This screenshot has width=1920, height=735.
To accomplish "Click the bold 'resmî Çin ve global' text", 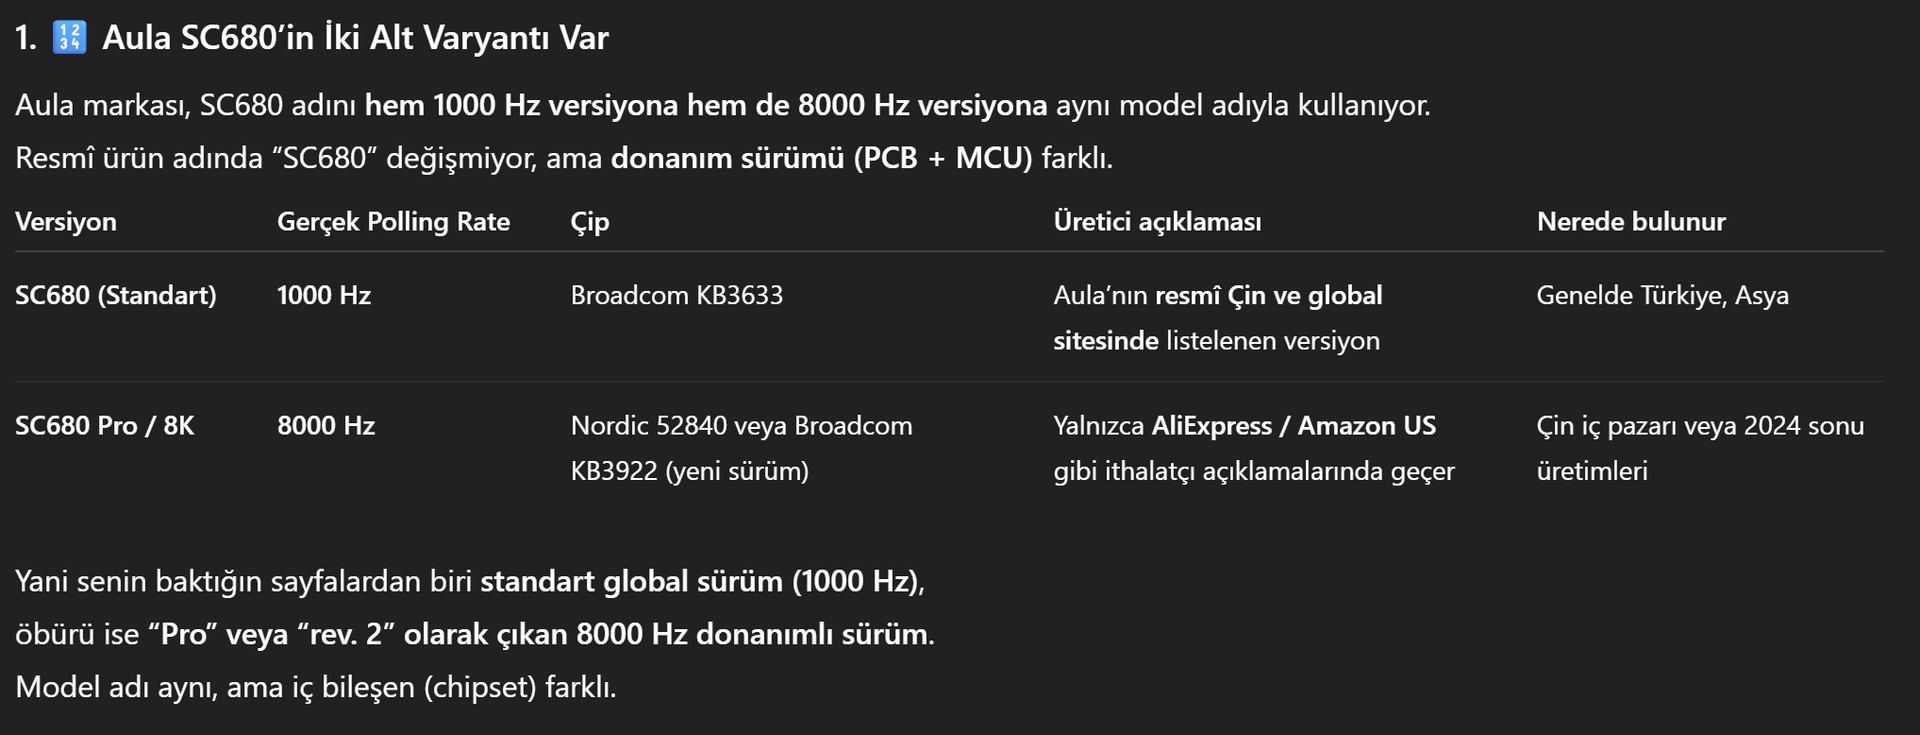I will pyautogui.click(x=1268, y=296).
